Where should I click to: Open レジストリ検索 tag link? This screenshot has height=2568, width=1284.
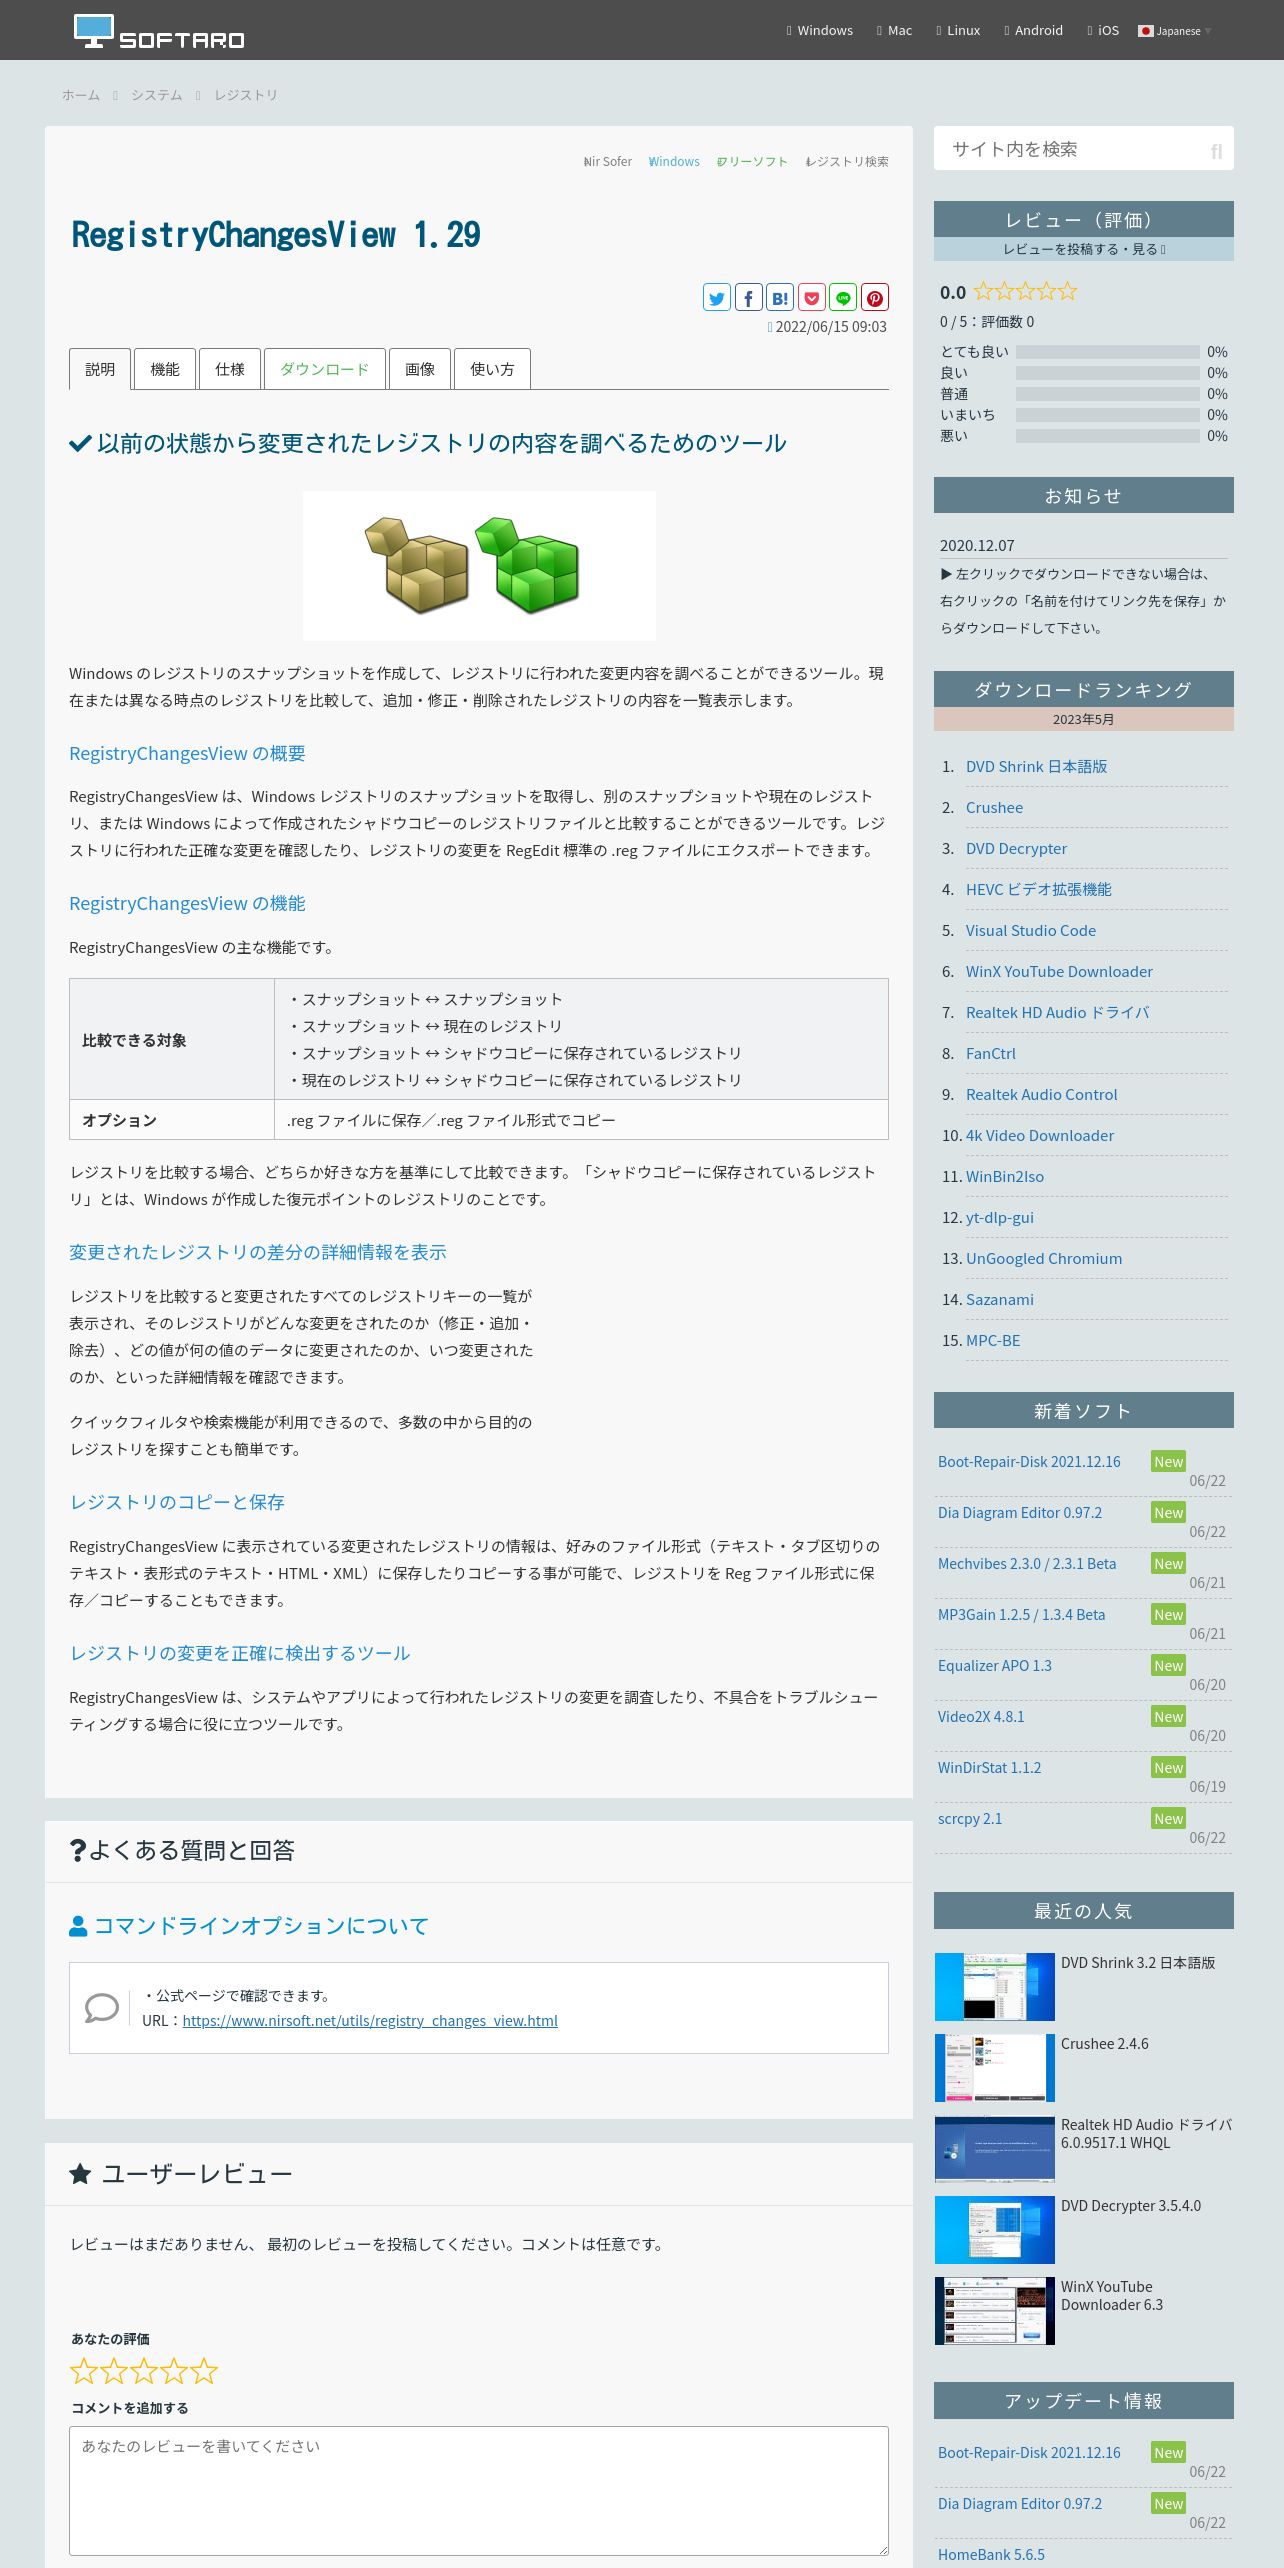847,161
